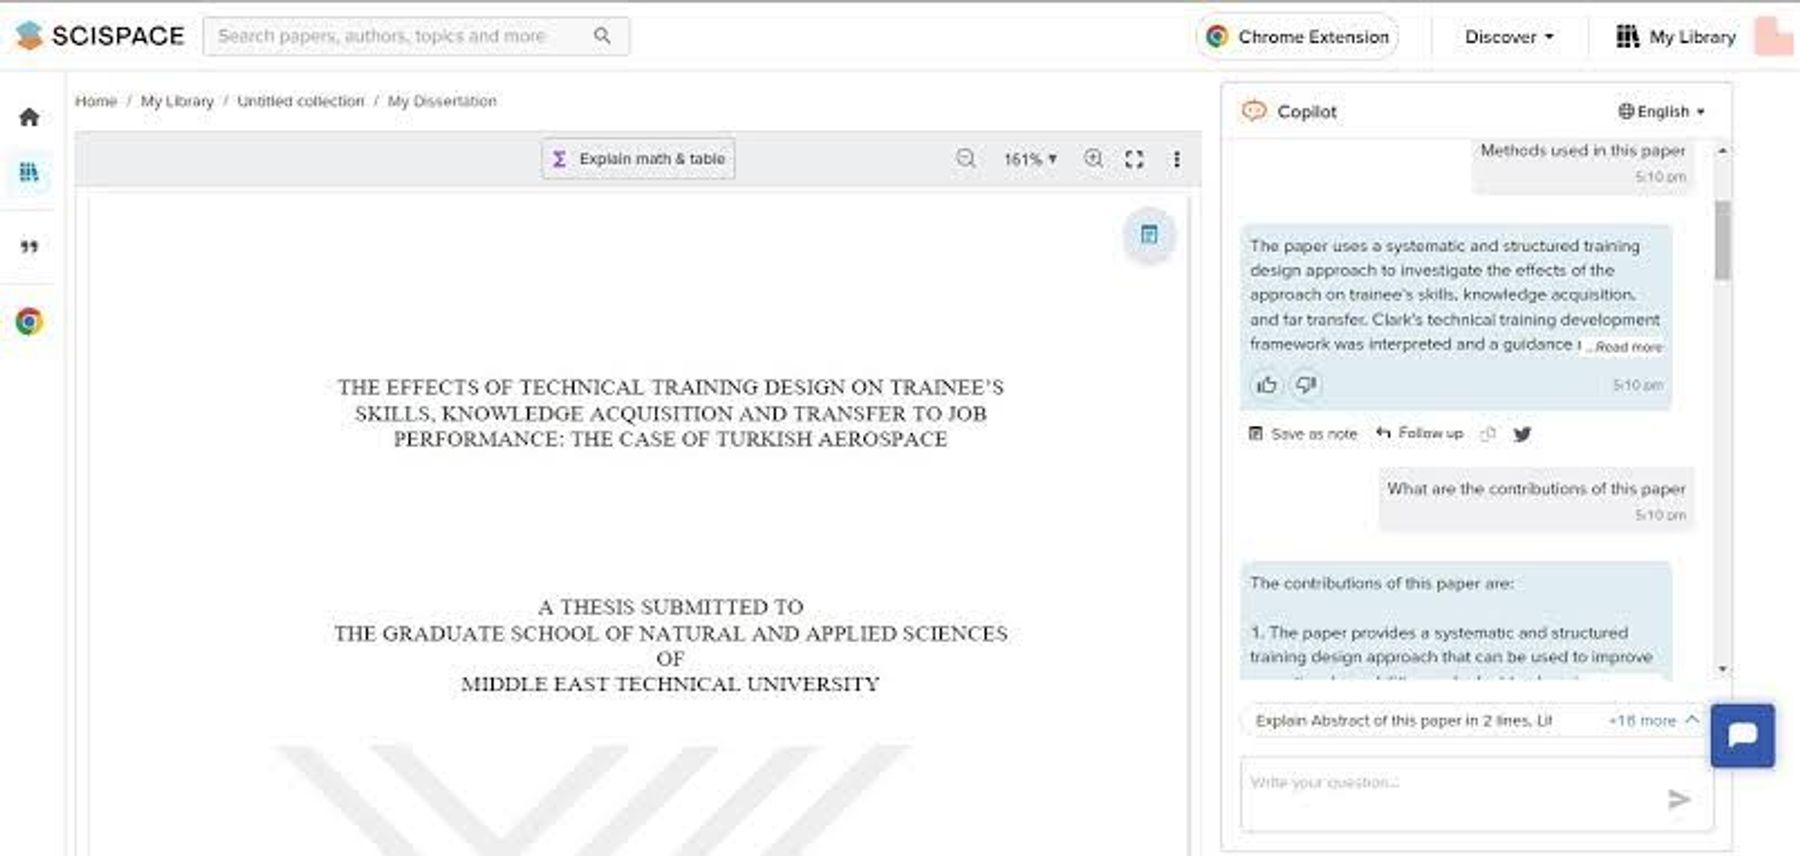This screenshot has width=1800, height=856.
Task: Zoom in the PDF viewer
Action: (1094, 159)
